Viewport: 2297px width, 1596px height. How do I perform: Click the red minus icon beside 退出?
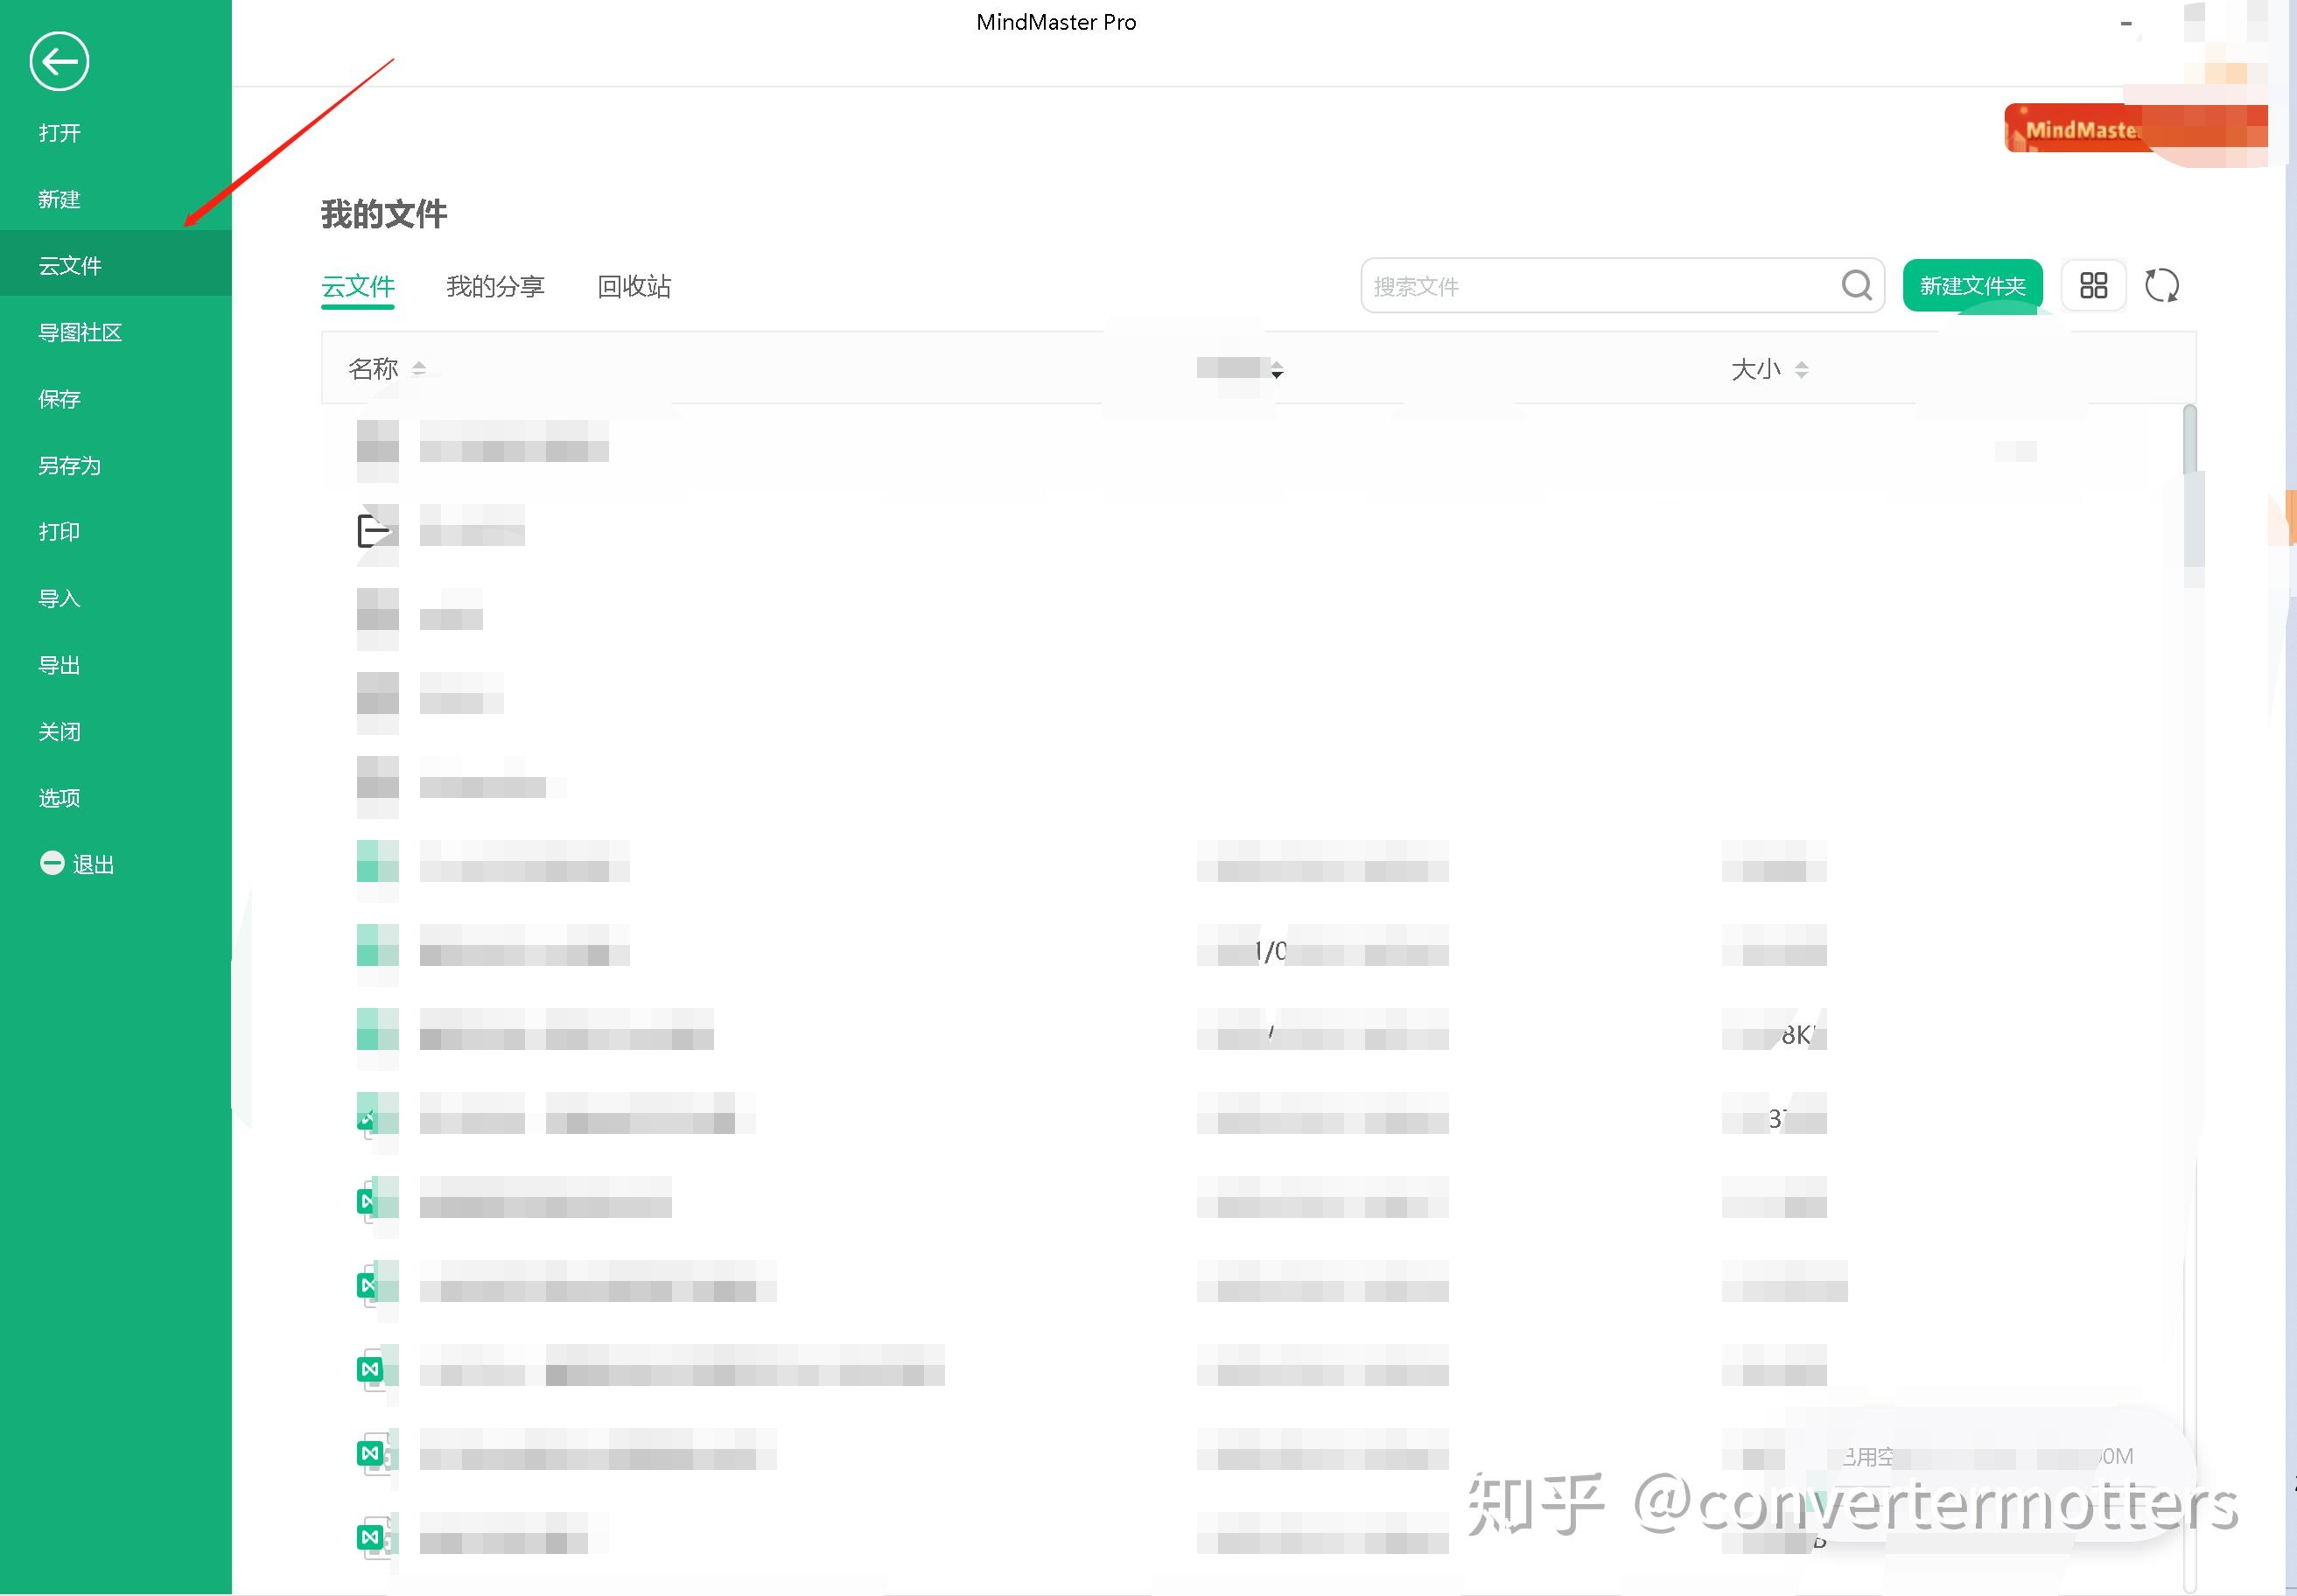(52, 863)
